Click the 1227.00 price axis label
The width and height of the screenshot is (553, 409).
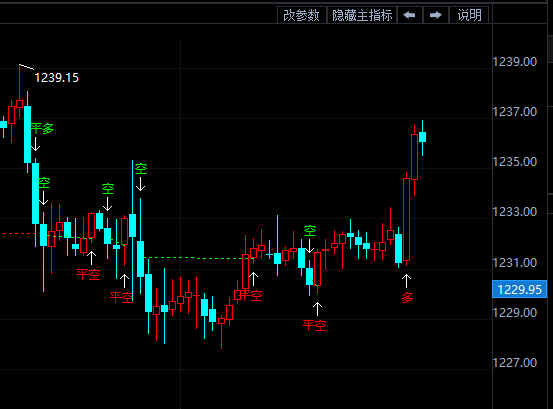tap(514, 362)
